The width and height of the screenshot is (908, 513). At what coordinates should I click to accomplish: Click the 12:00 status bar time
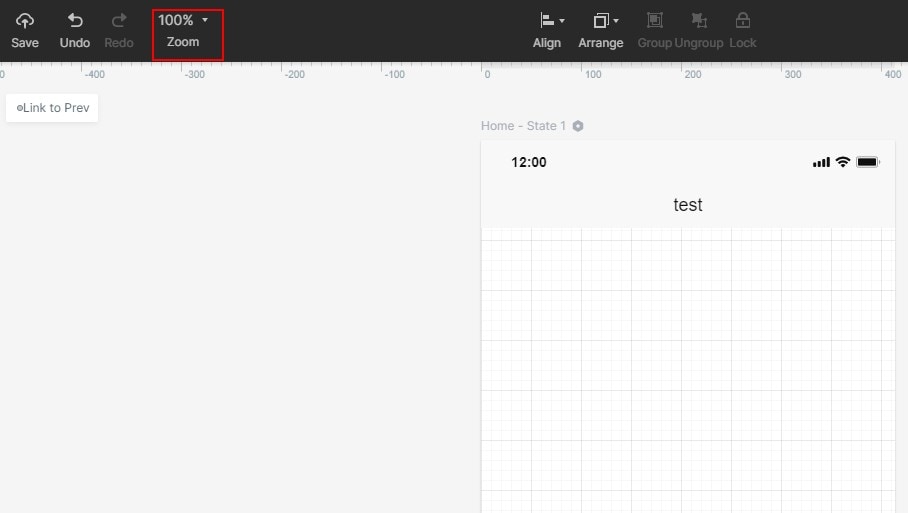coord(529,162)
